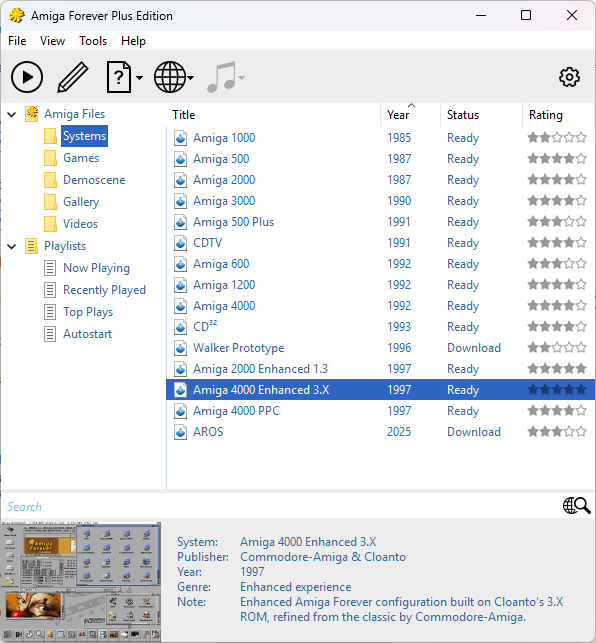Image resolution: width=596 pixels, height=643 pixels.
Task: Select the Playlists node icon
Action: click(x=32, y=246)
